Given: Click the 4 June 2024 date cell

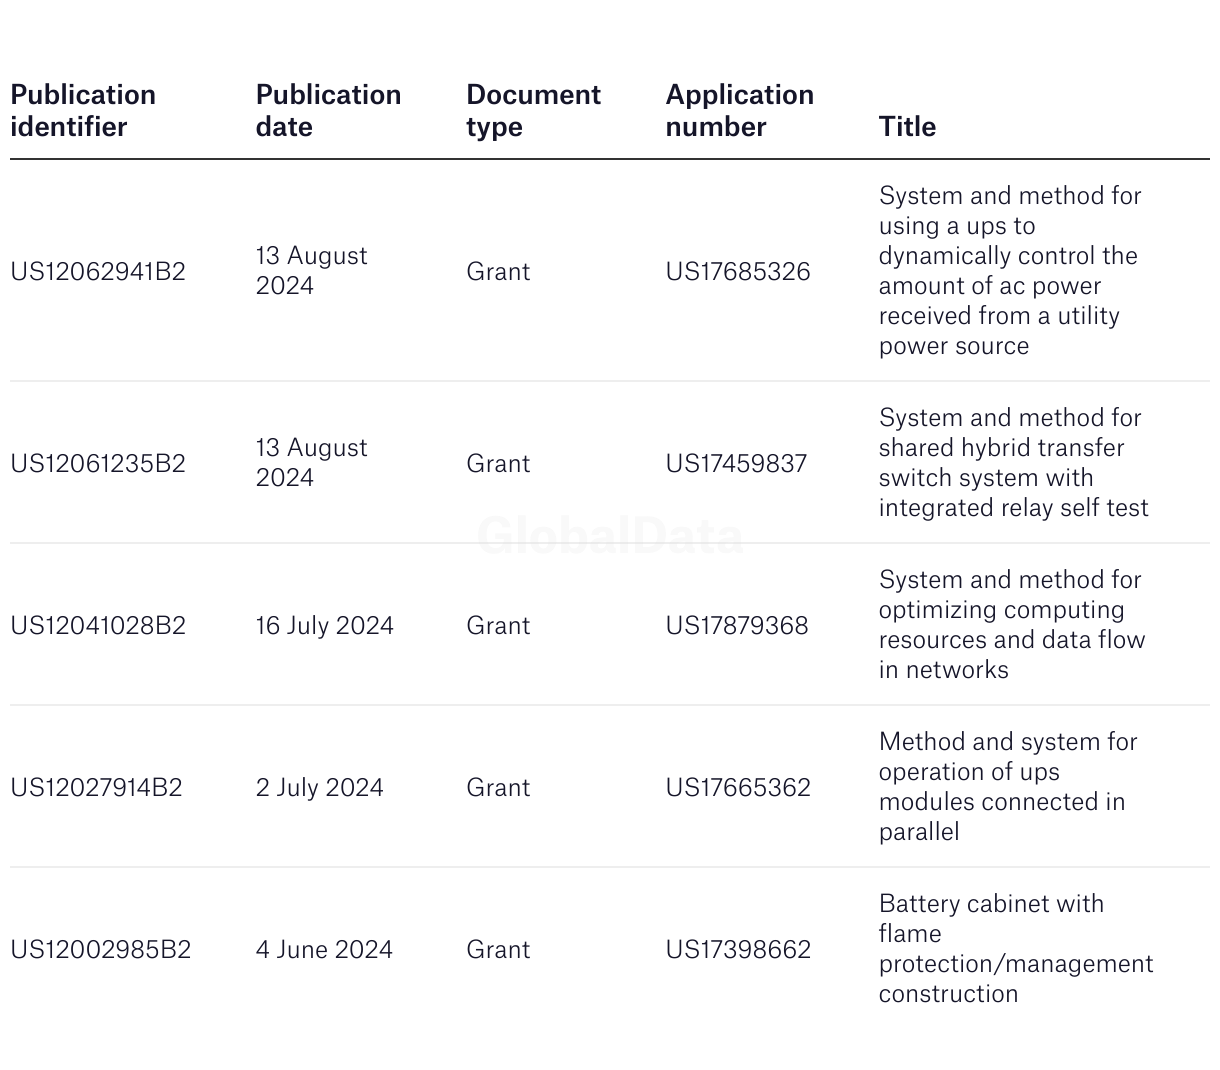Looking at the screenshot, I should [324, 950].
